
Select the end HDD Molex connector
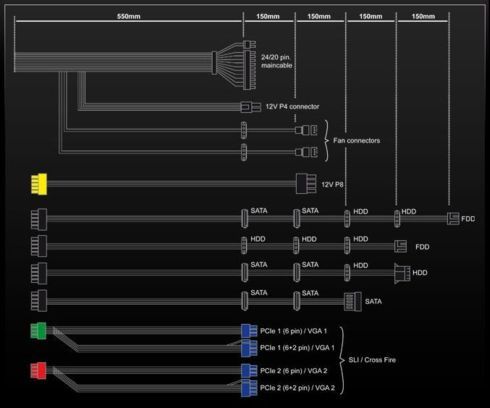[402, 273]
